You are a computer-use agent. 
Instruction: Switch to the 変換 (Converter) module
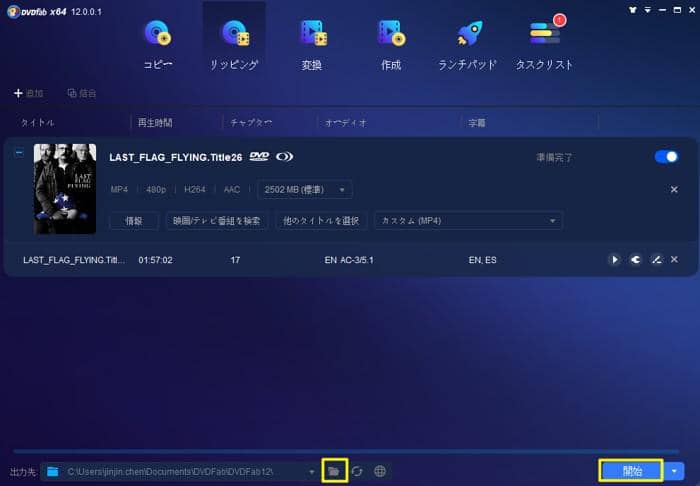point(313,45)
